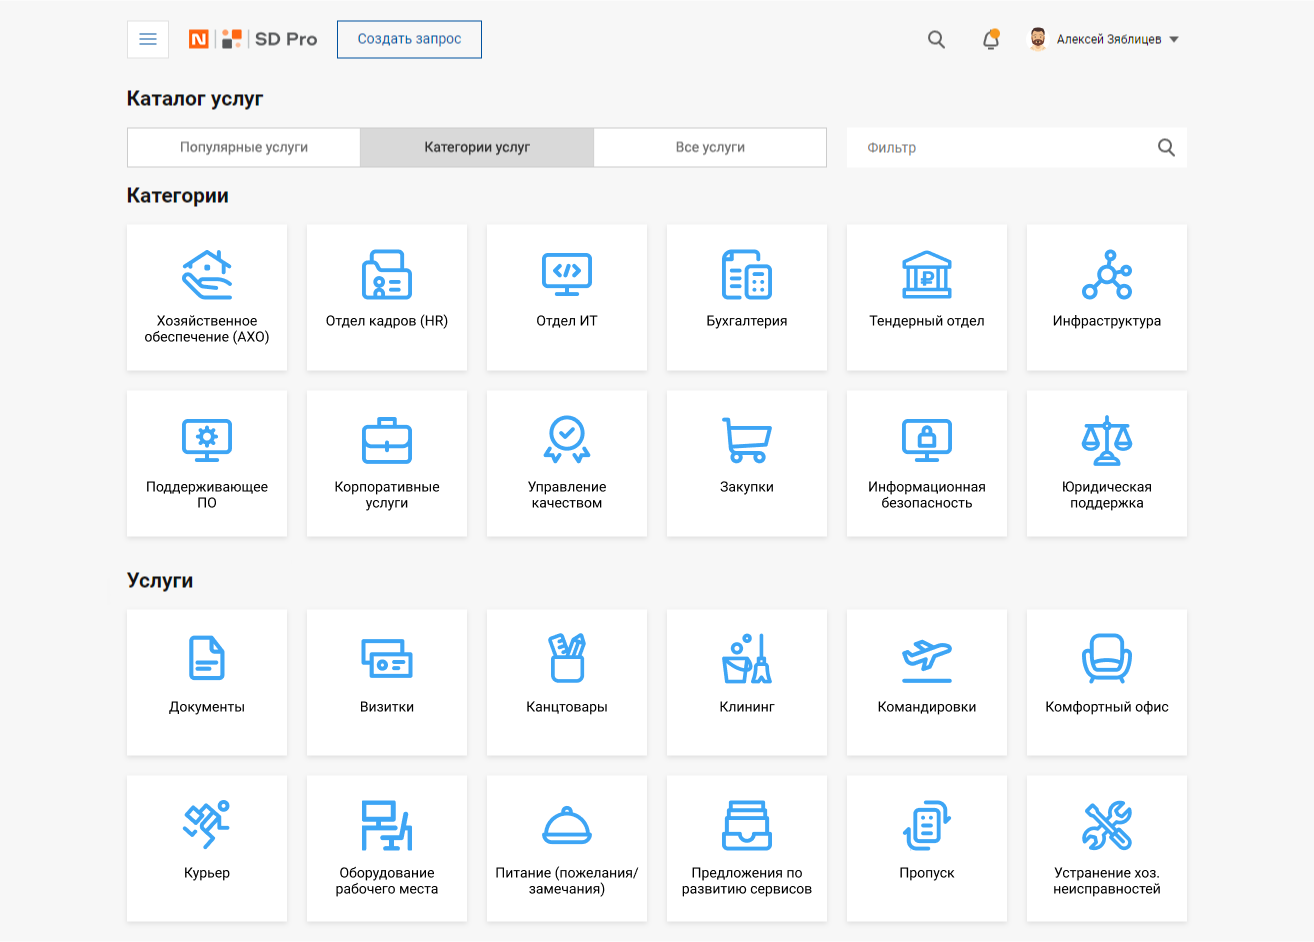Open the Закупки shopping cart icon
This screenshot has width=1314, height=942.
746,441
